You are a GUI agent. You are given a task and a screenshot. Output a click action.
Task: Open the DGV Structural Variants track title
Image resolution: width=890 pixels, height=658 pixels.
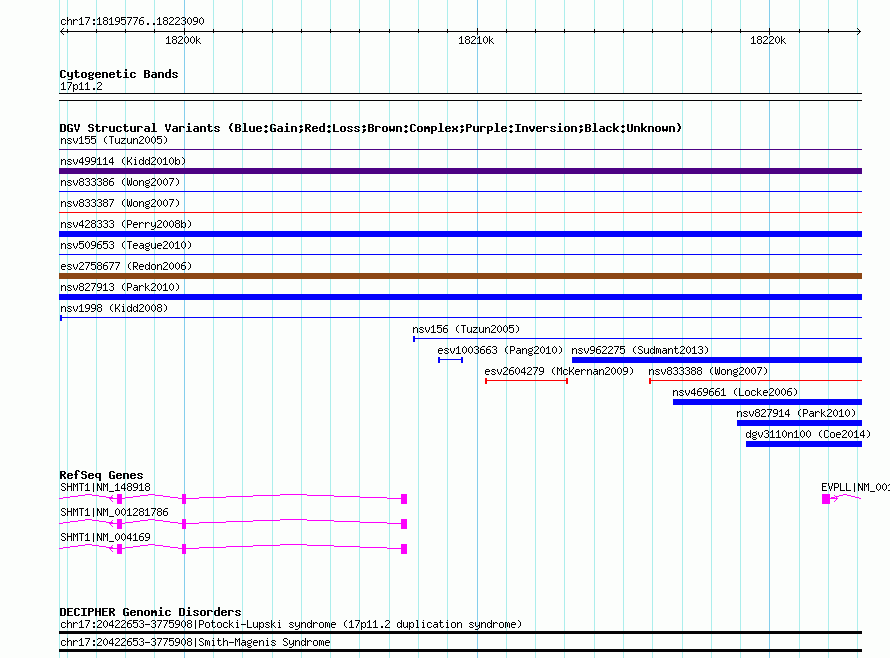click(370, 128)
